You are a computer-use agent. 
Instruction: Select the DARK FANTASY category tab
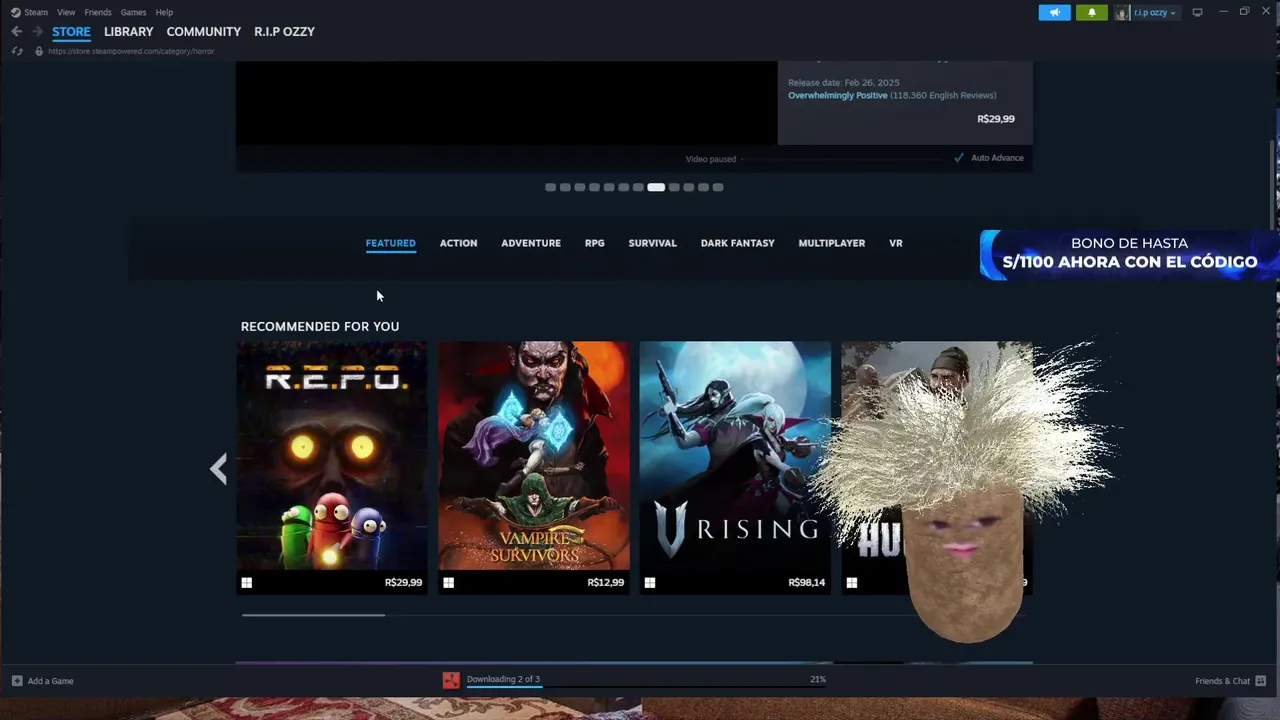pos(737,243)
